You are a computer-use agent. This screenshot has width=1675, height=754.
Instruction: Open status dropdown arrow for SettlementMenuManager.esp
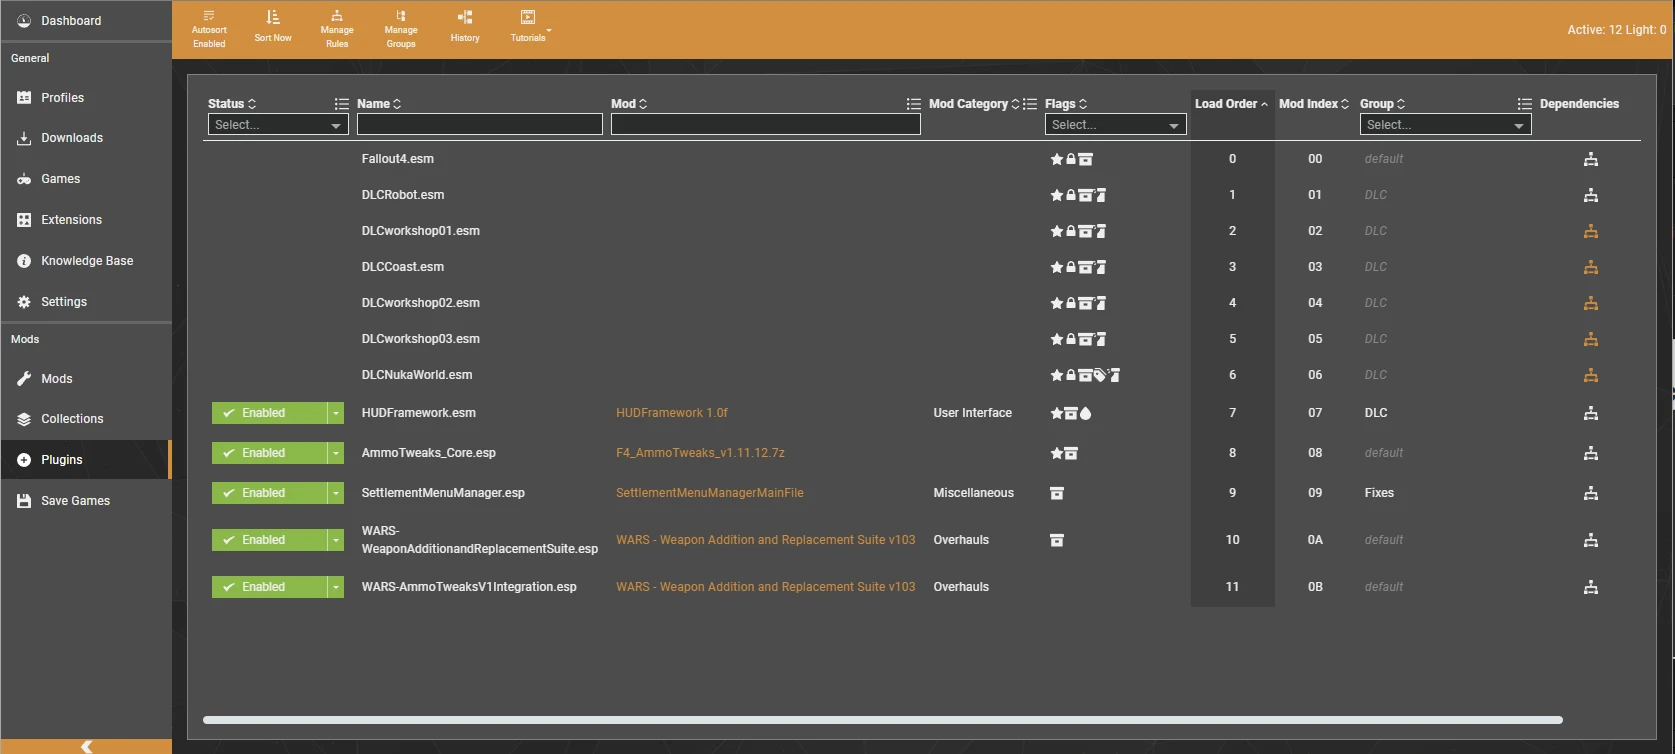tap(336, 493)
